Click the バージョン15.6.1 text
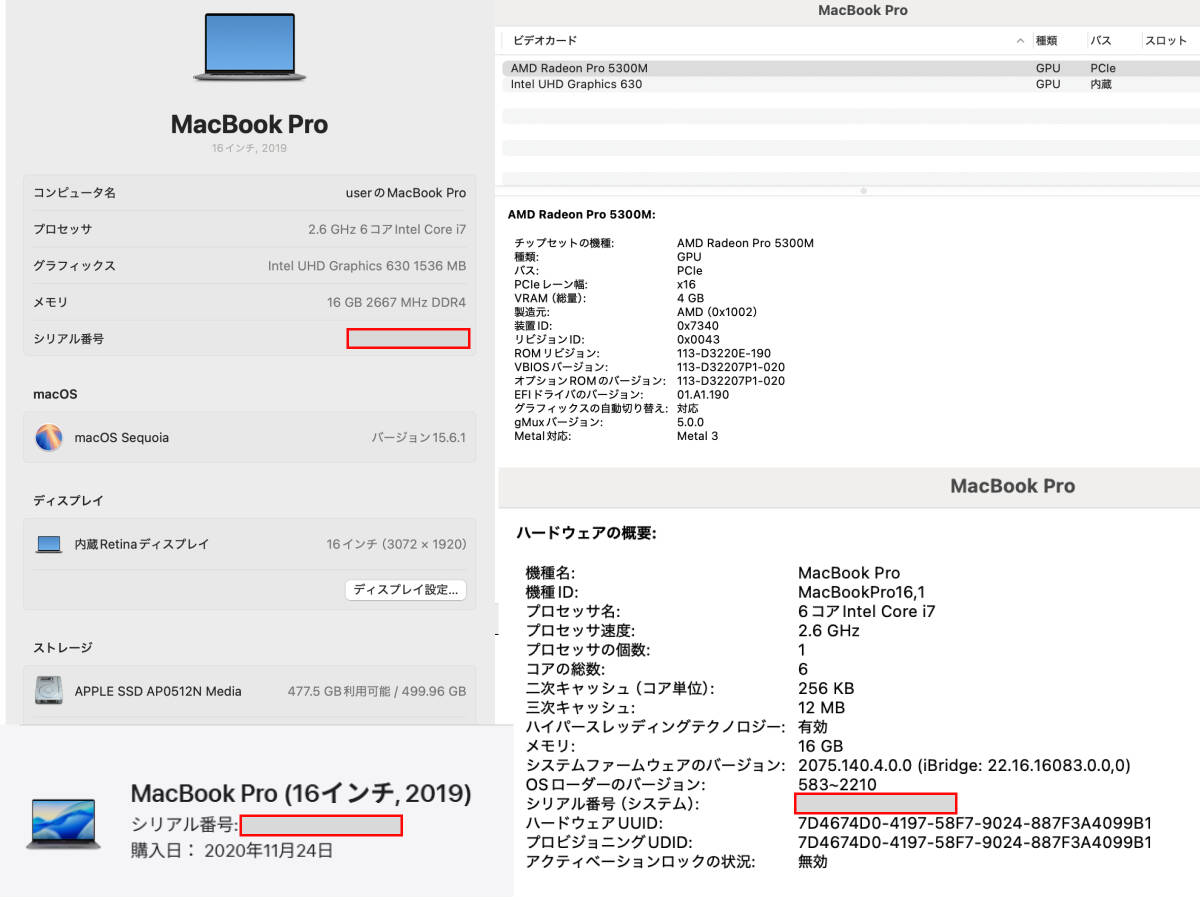The width and height of the screenshot is (1200, 900). pyautogui.click(x=419, y=438)
